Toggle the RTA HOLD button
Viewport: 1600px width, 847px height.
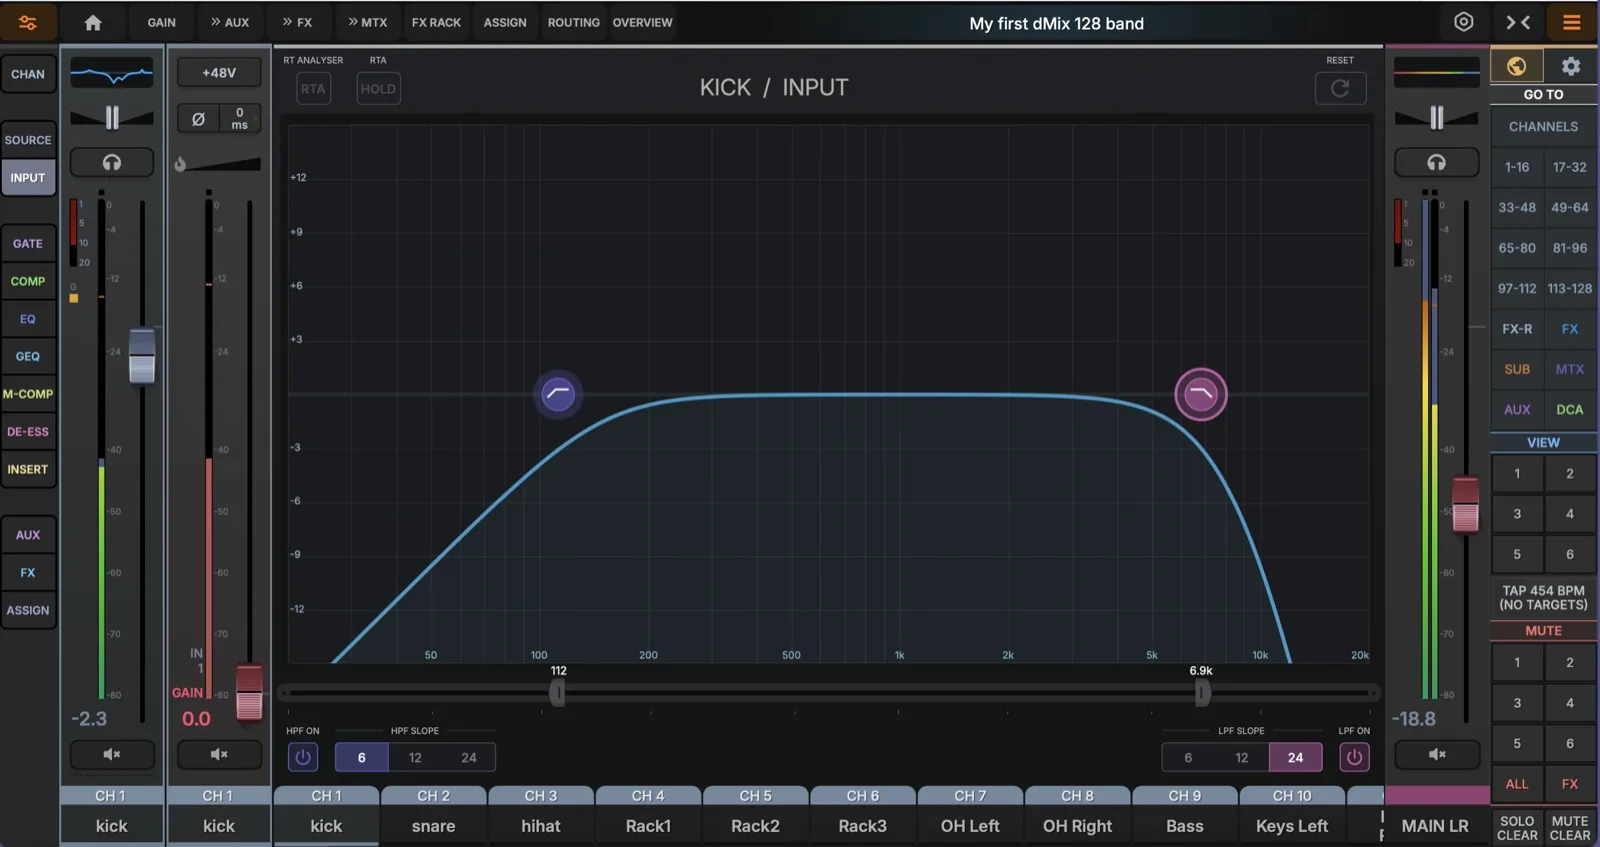(378, 89)
